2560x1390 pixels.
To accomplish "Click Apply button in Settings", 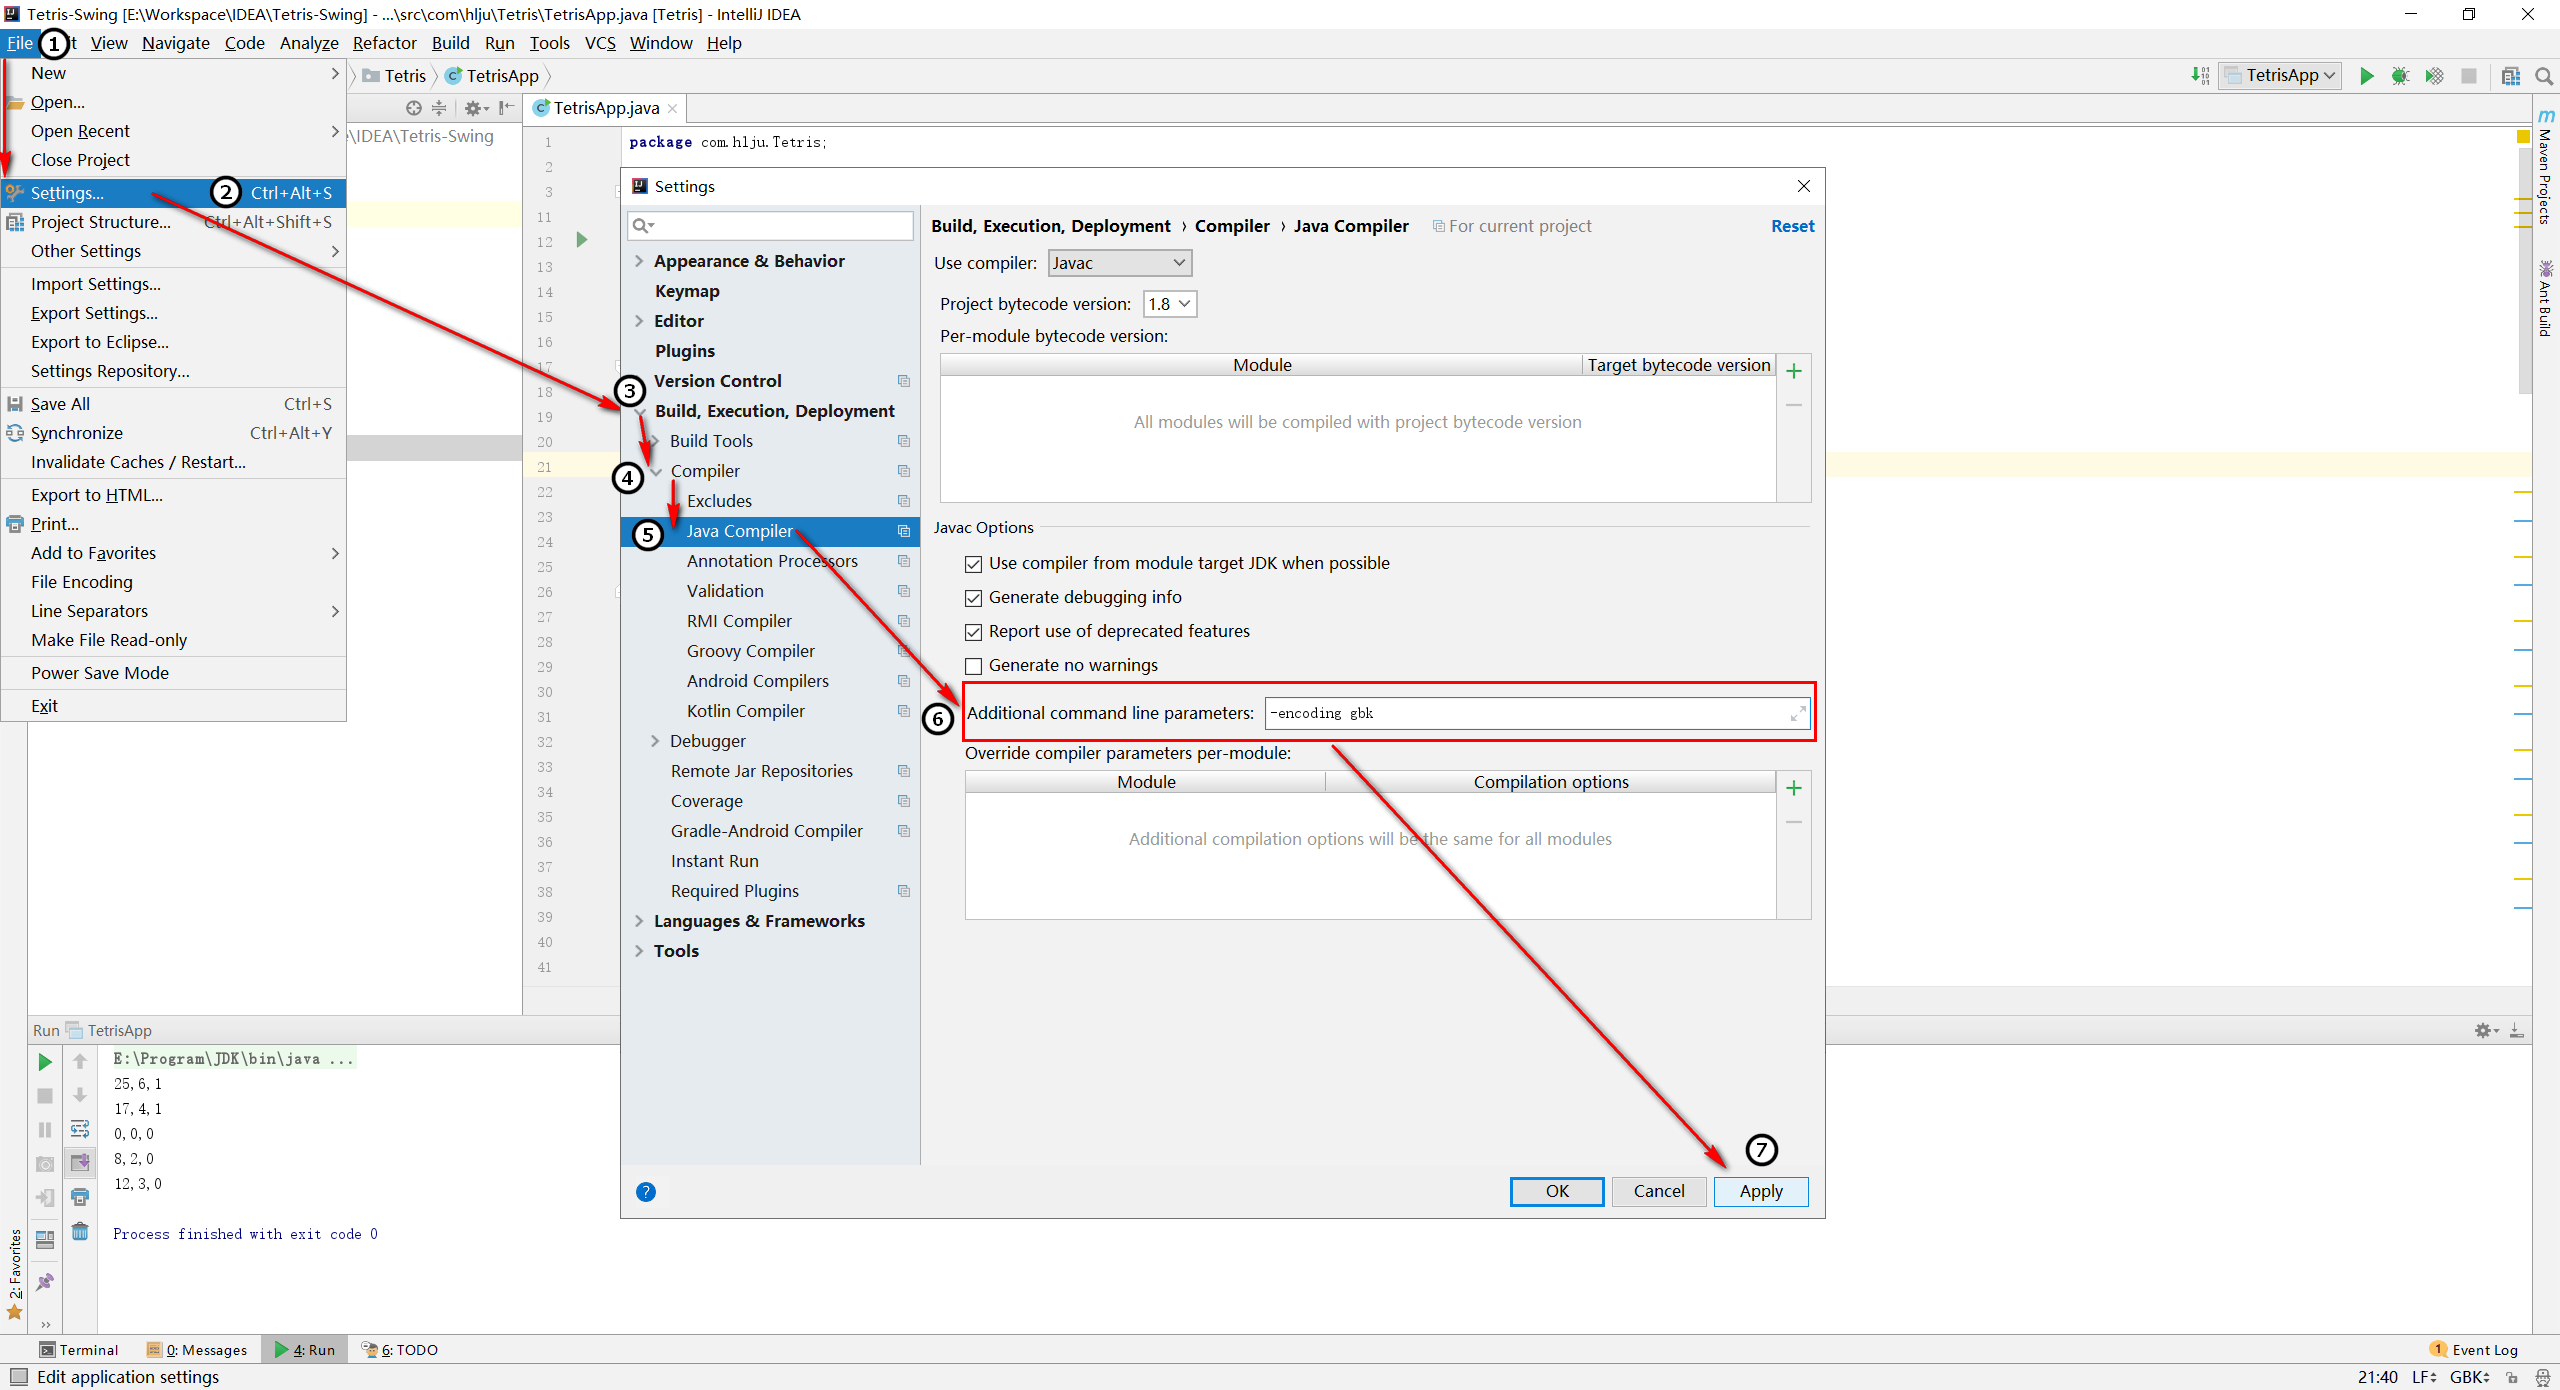I will pyautogui.click(x=1759, y=1190).
